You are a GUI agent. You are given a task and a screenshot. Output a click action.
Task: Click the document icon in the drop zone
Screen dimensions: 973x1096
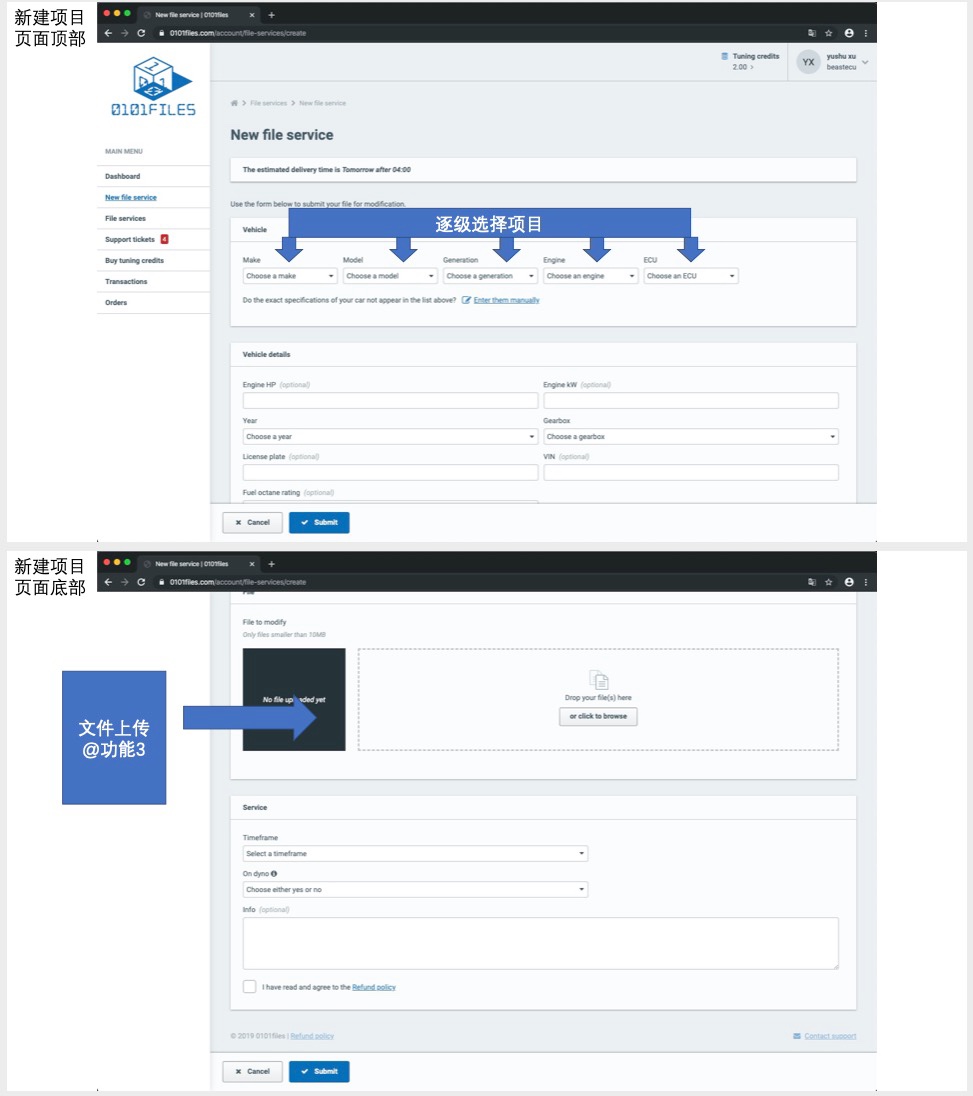click(598, 681)
